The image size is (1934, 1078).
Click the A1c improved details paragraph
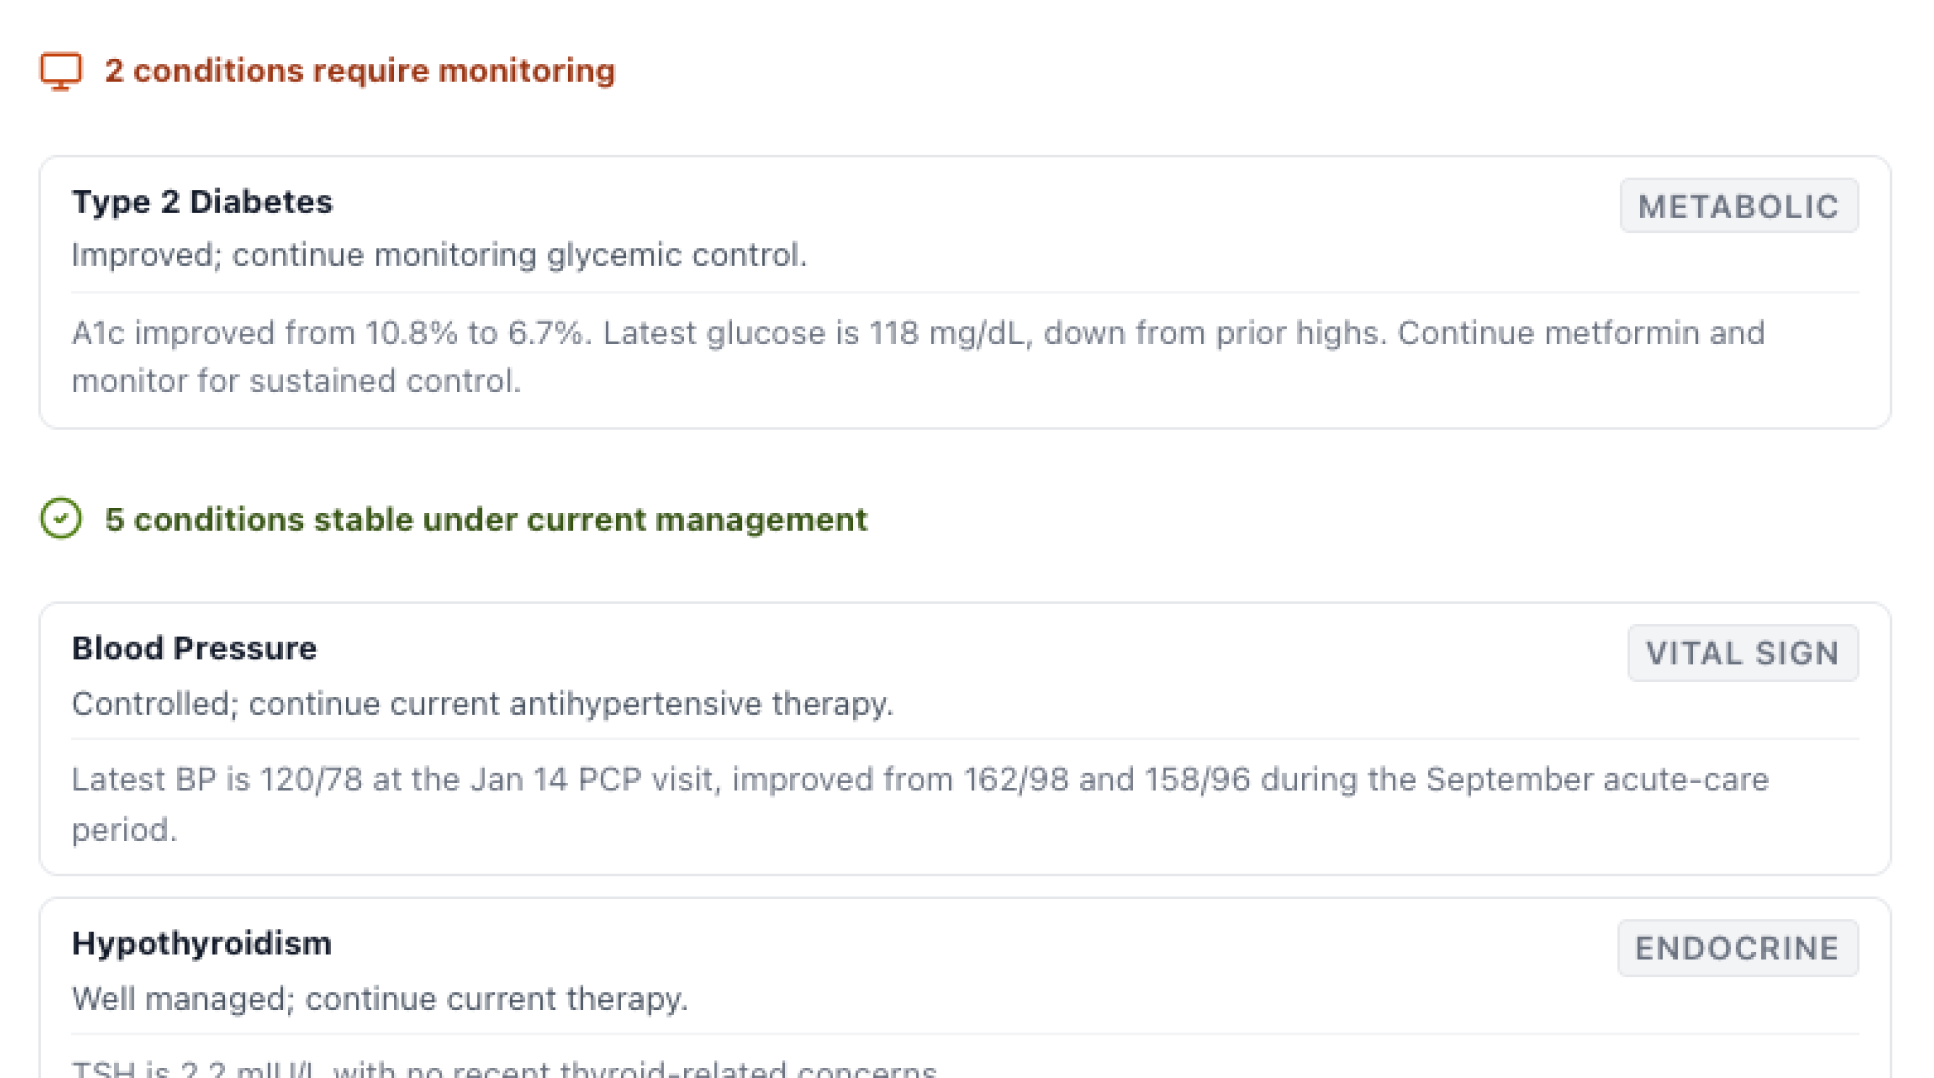pos(917,333)
